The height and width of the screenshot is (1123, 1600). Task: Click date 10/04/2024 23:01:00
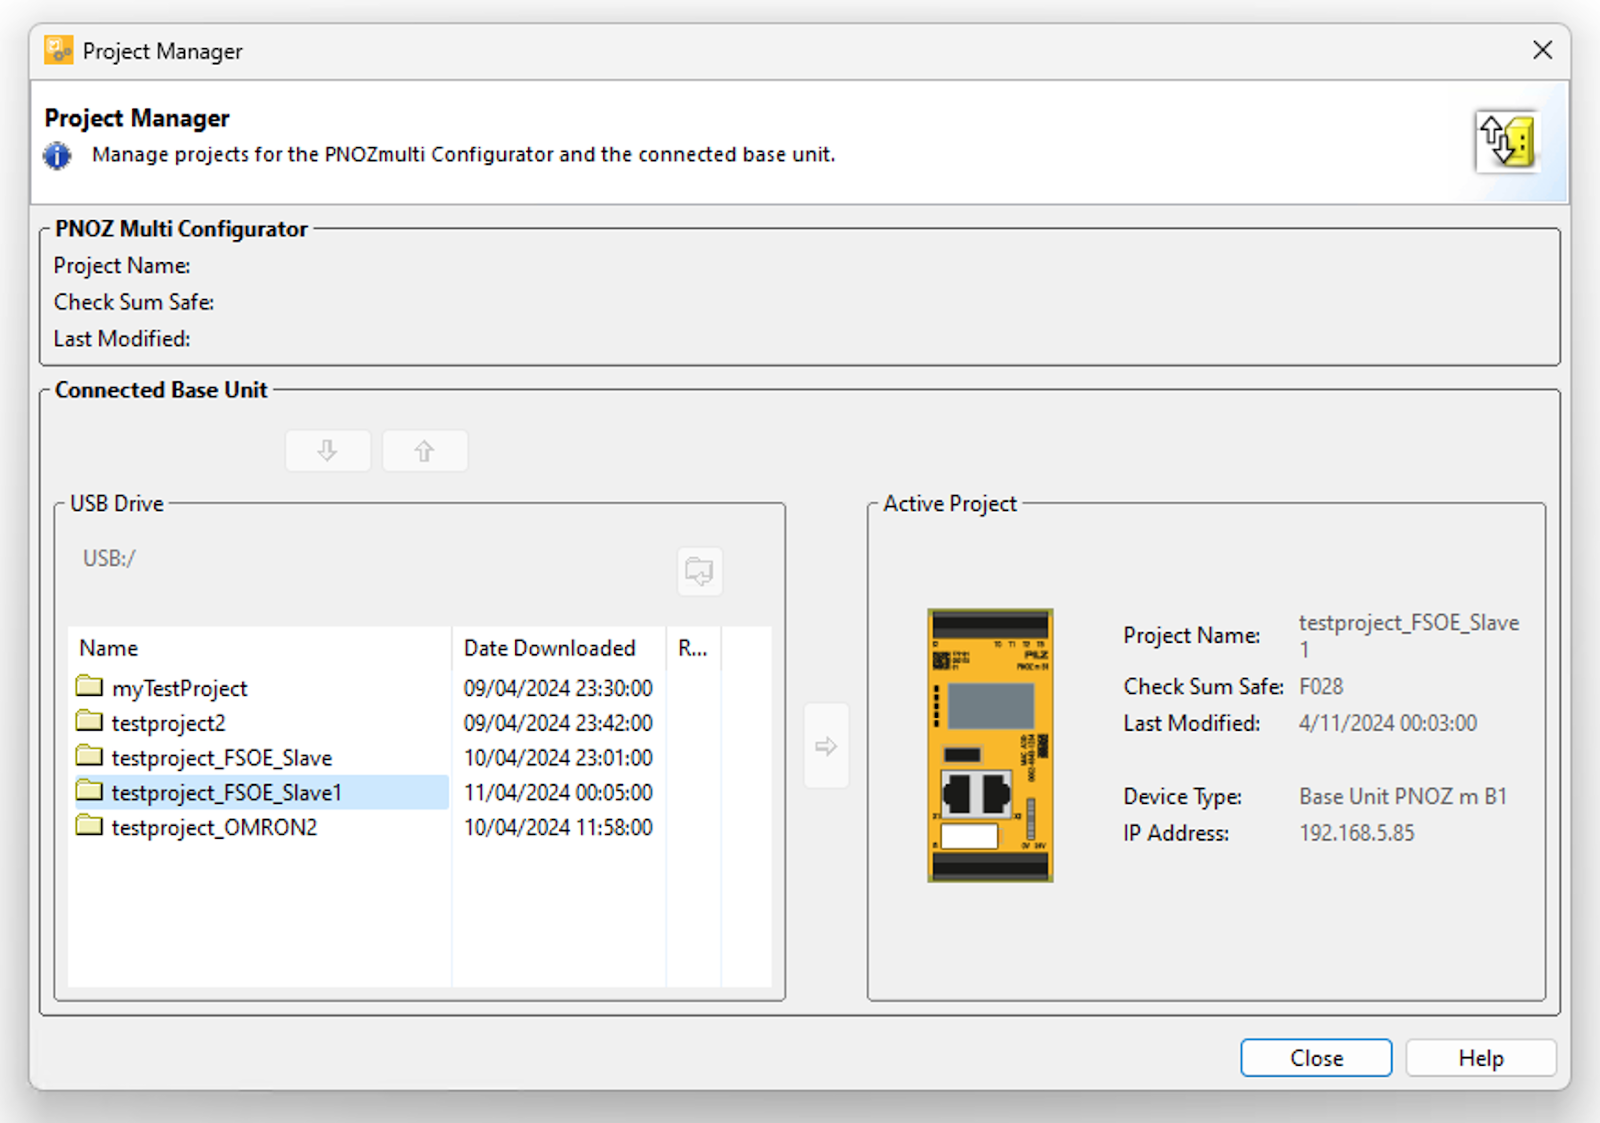pyautogui.click(x=558, y=758)
